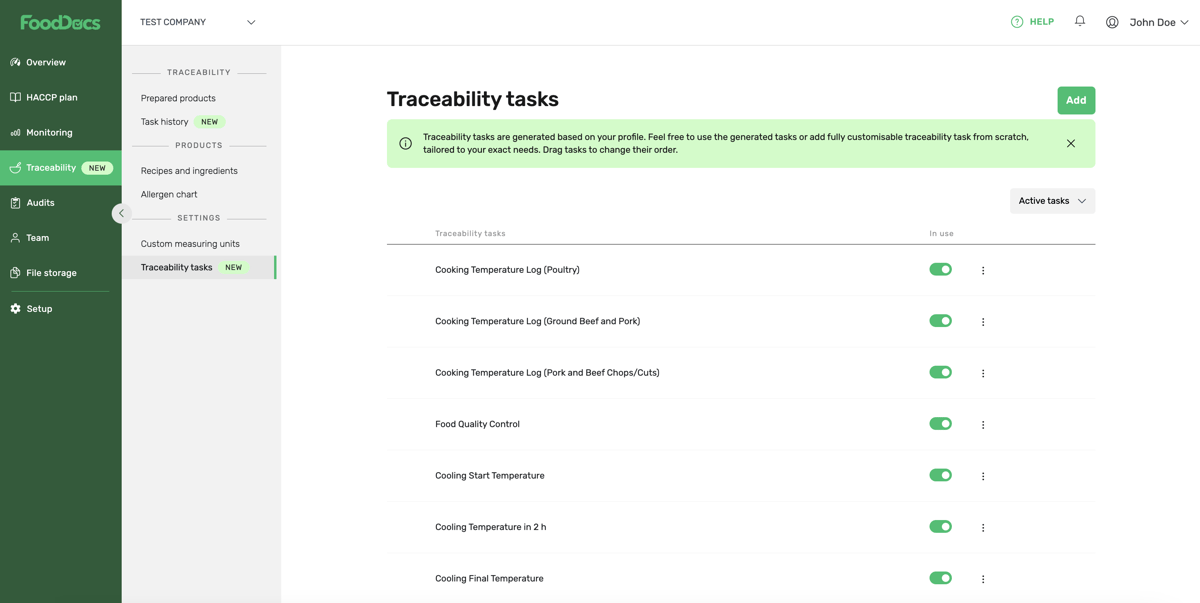Turn off the Cooling Start Temperature task
The image size is (1200, 603).
pos(940,475)
